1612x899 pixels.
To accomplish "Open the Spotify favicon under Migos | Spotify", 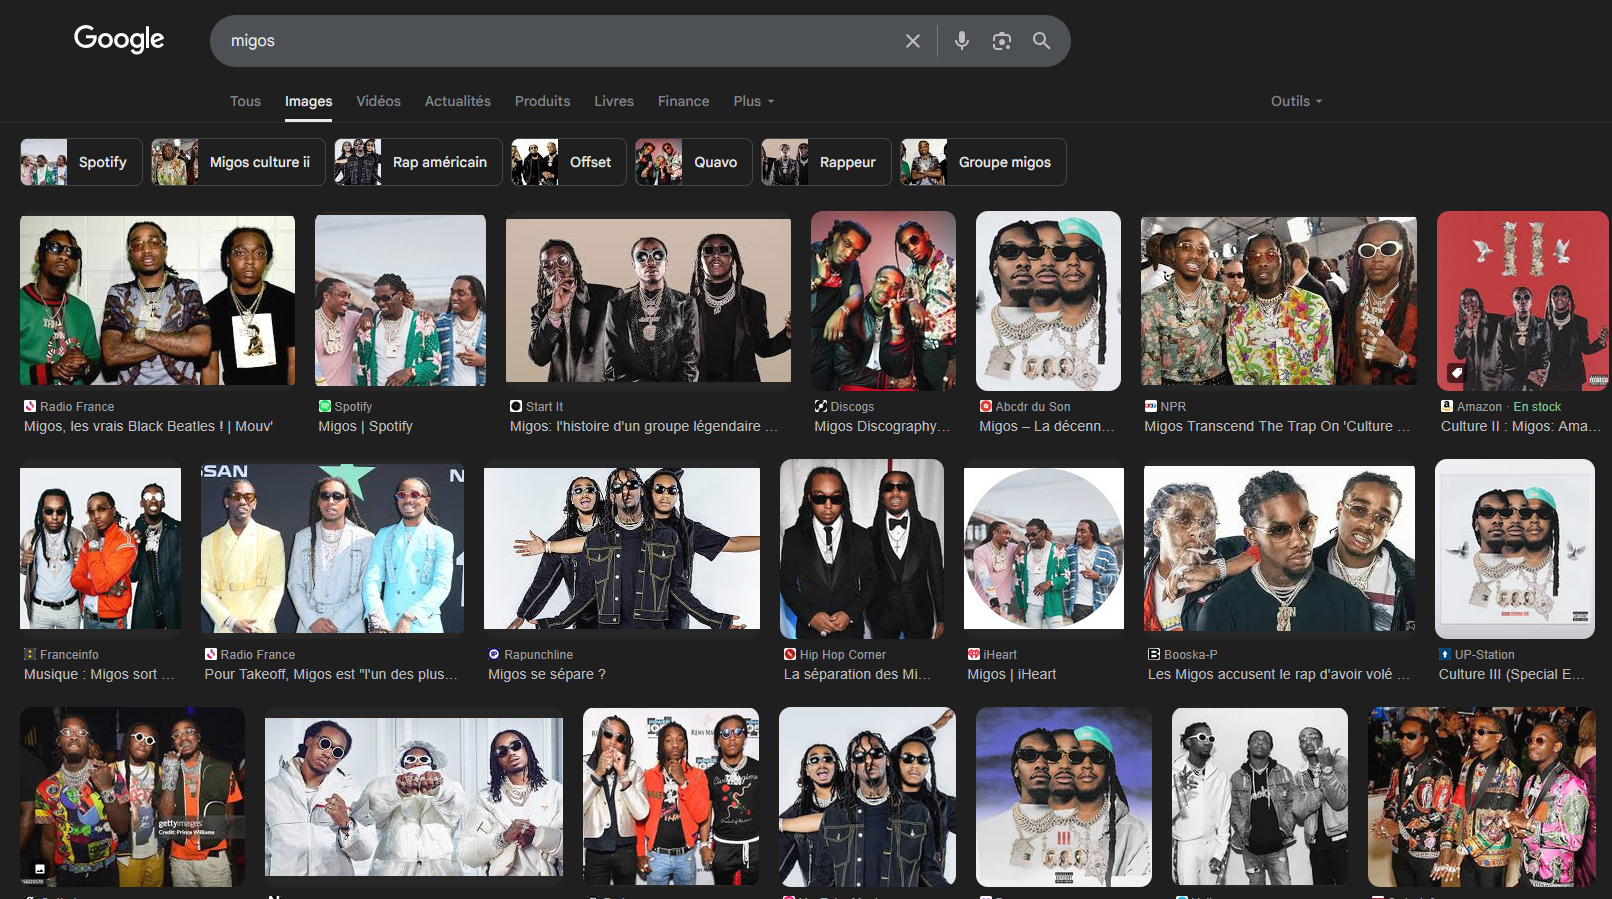I will pyautogui.click(x=324, y=406).
